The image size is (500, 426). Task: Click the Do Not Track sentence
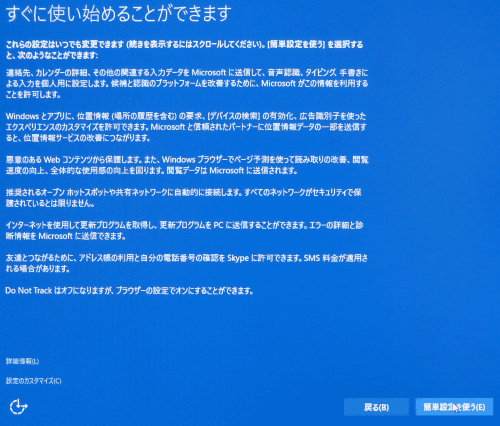129,291
